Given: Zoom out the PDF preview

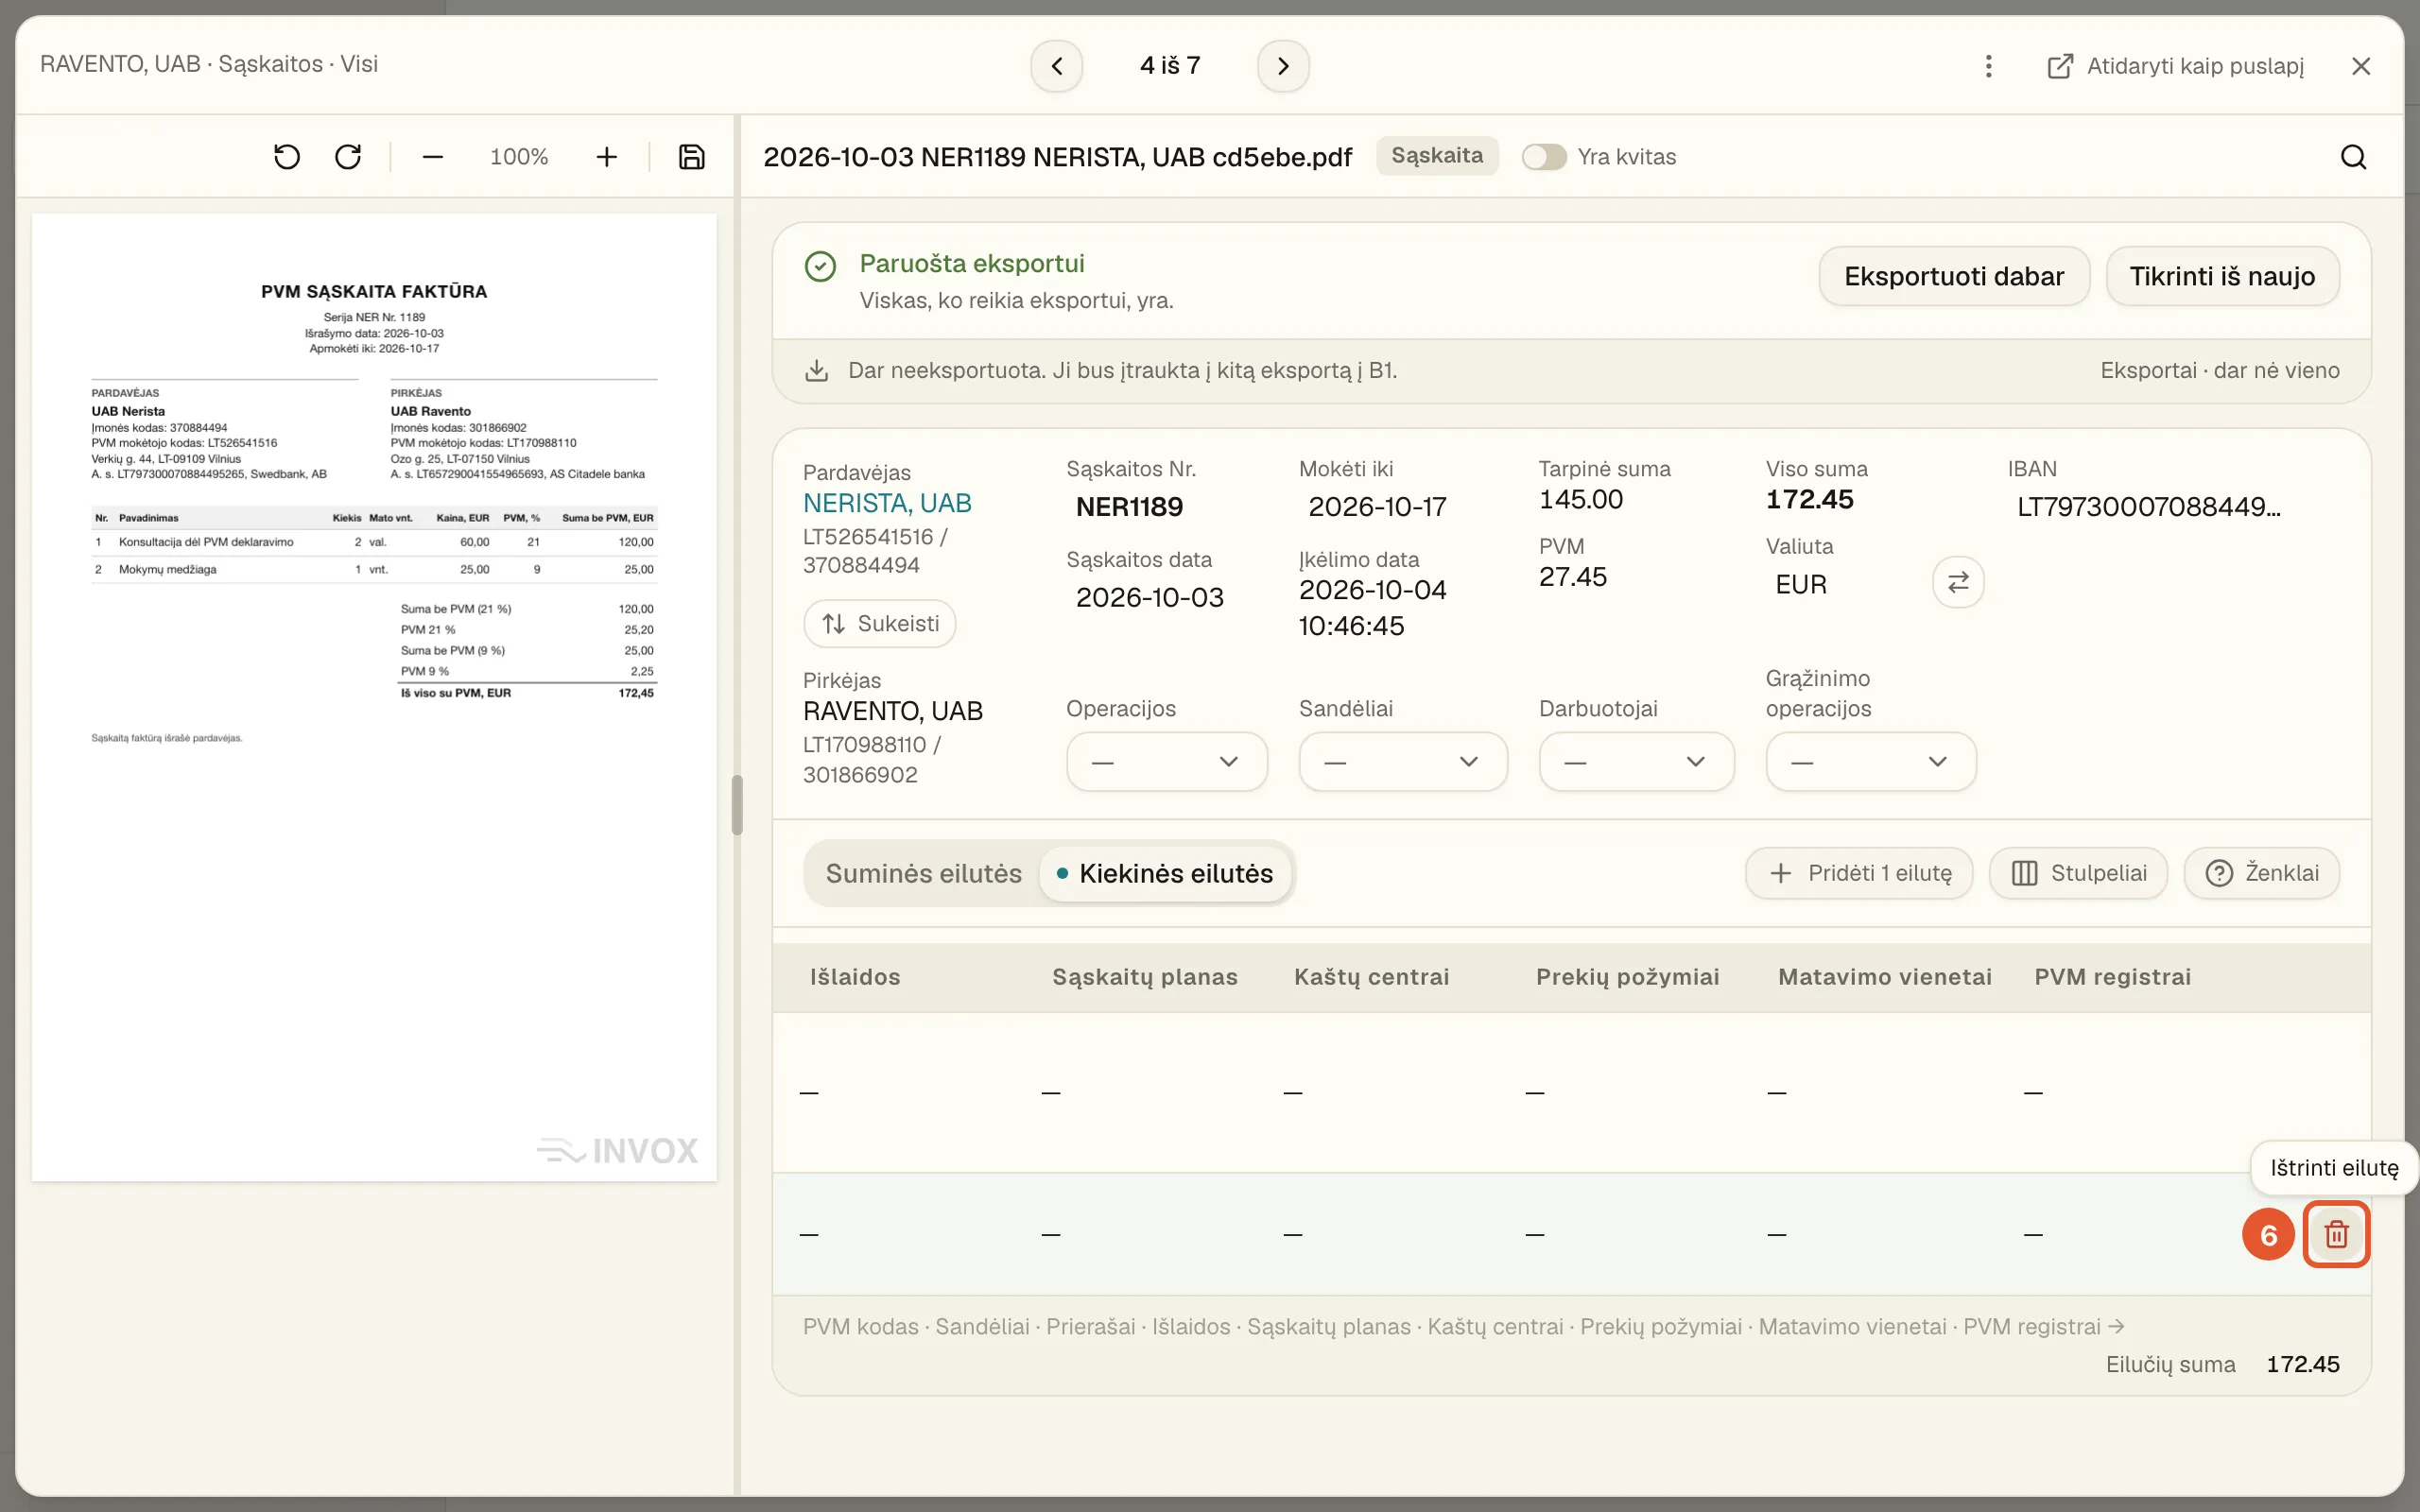Looking at the screenshot, I should pos(432,157).
